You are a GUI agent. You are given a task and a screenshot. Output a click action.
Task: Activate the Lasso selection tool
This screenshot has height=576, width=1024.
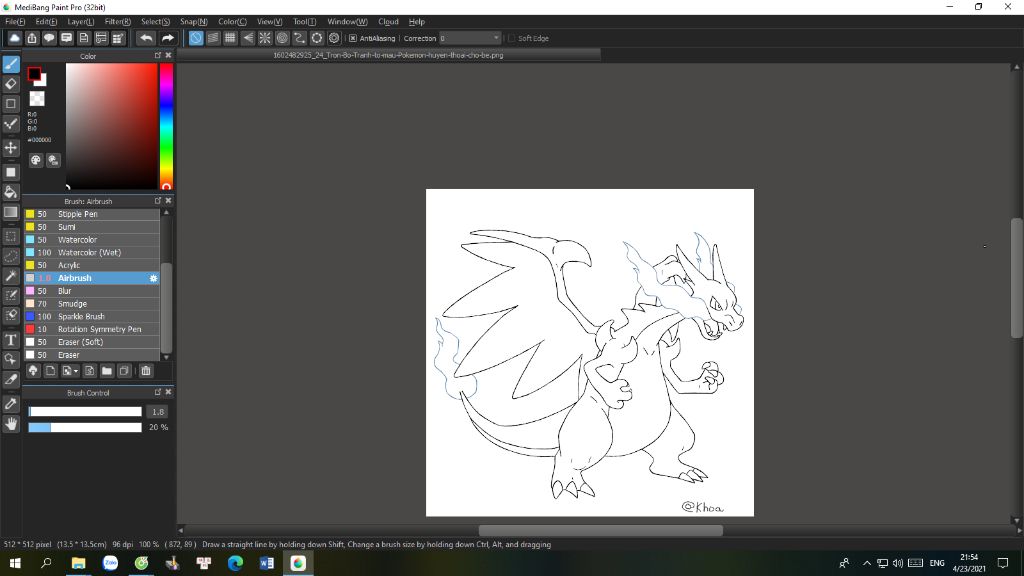(11, 256)
